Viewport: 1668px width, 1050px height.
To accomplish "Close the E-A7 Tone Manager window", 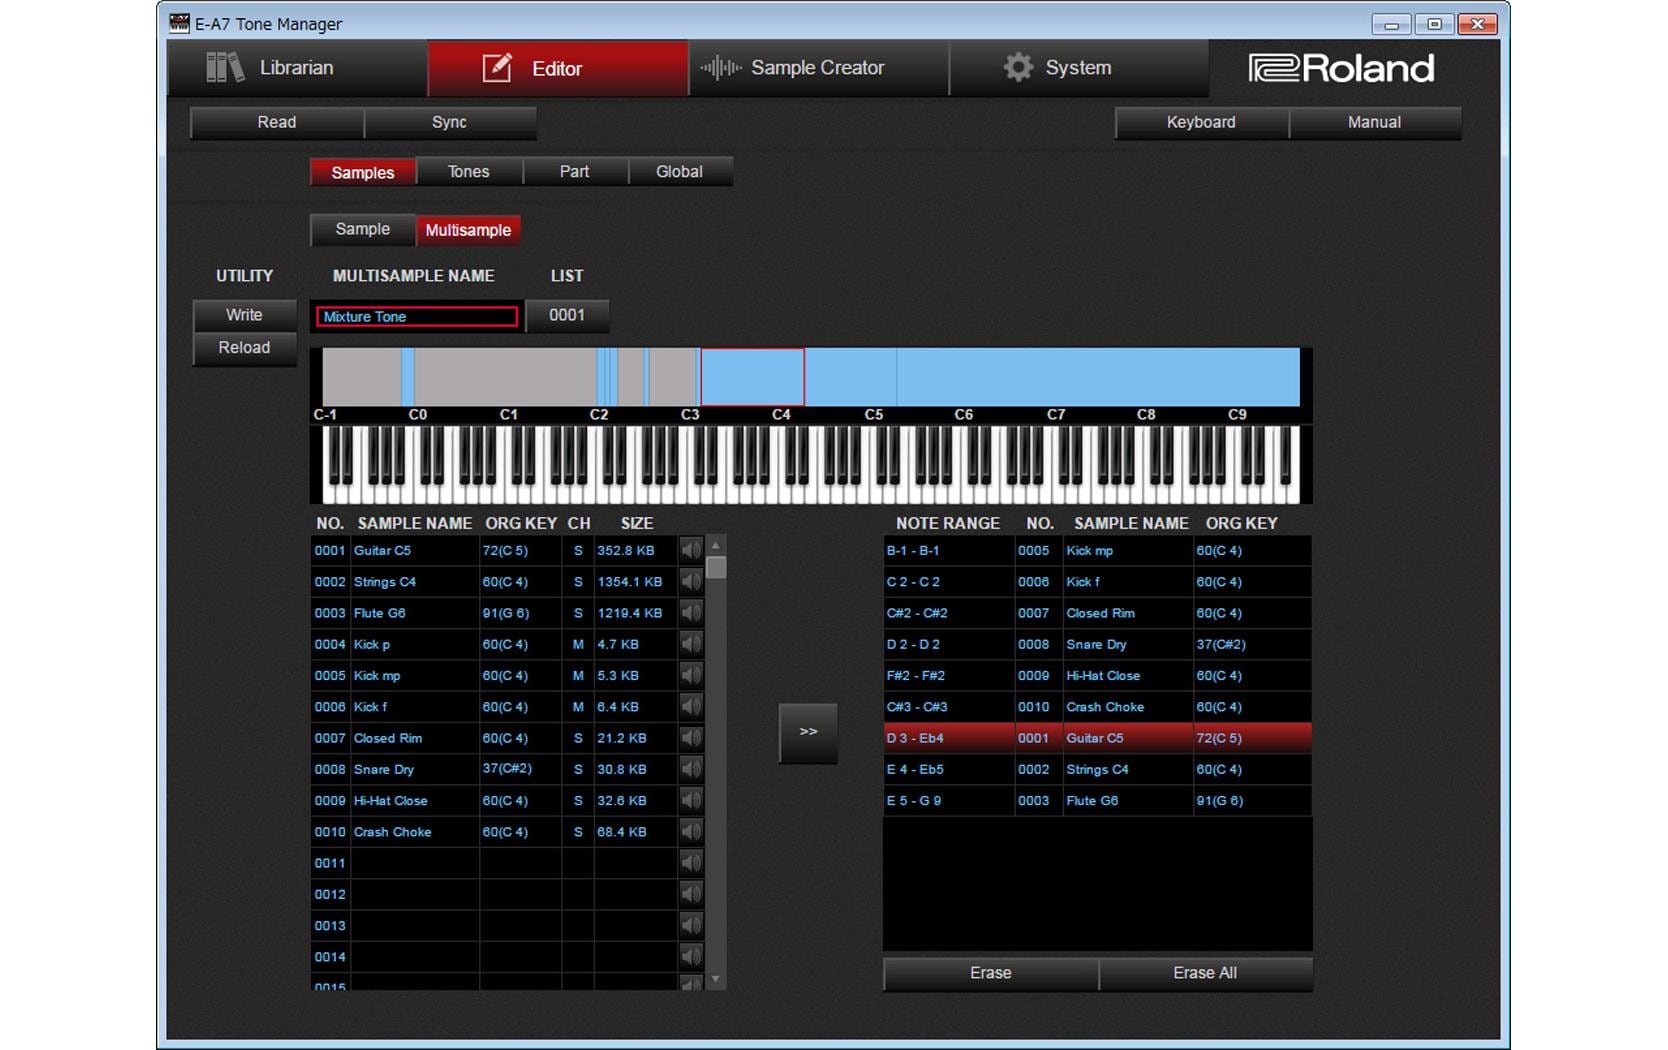I will click(x=1477, y=23).
